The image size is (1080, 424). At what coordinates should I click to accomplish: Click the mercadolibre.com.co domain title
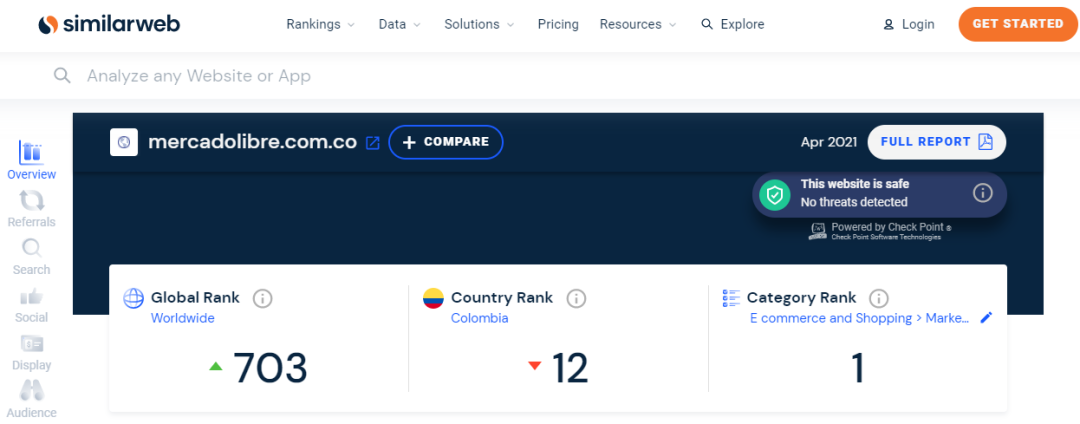point(253,142)
